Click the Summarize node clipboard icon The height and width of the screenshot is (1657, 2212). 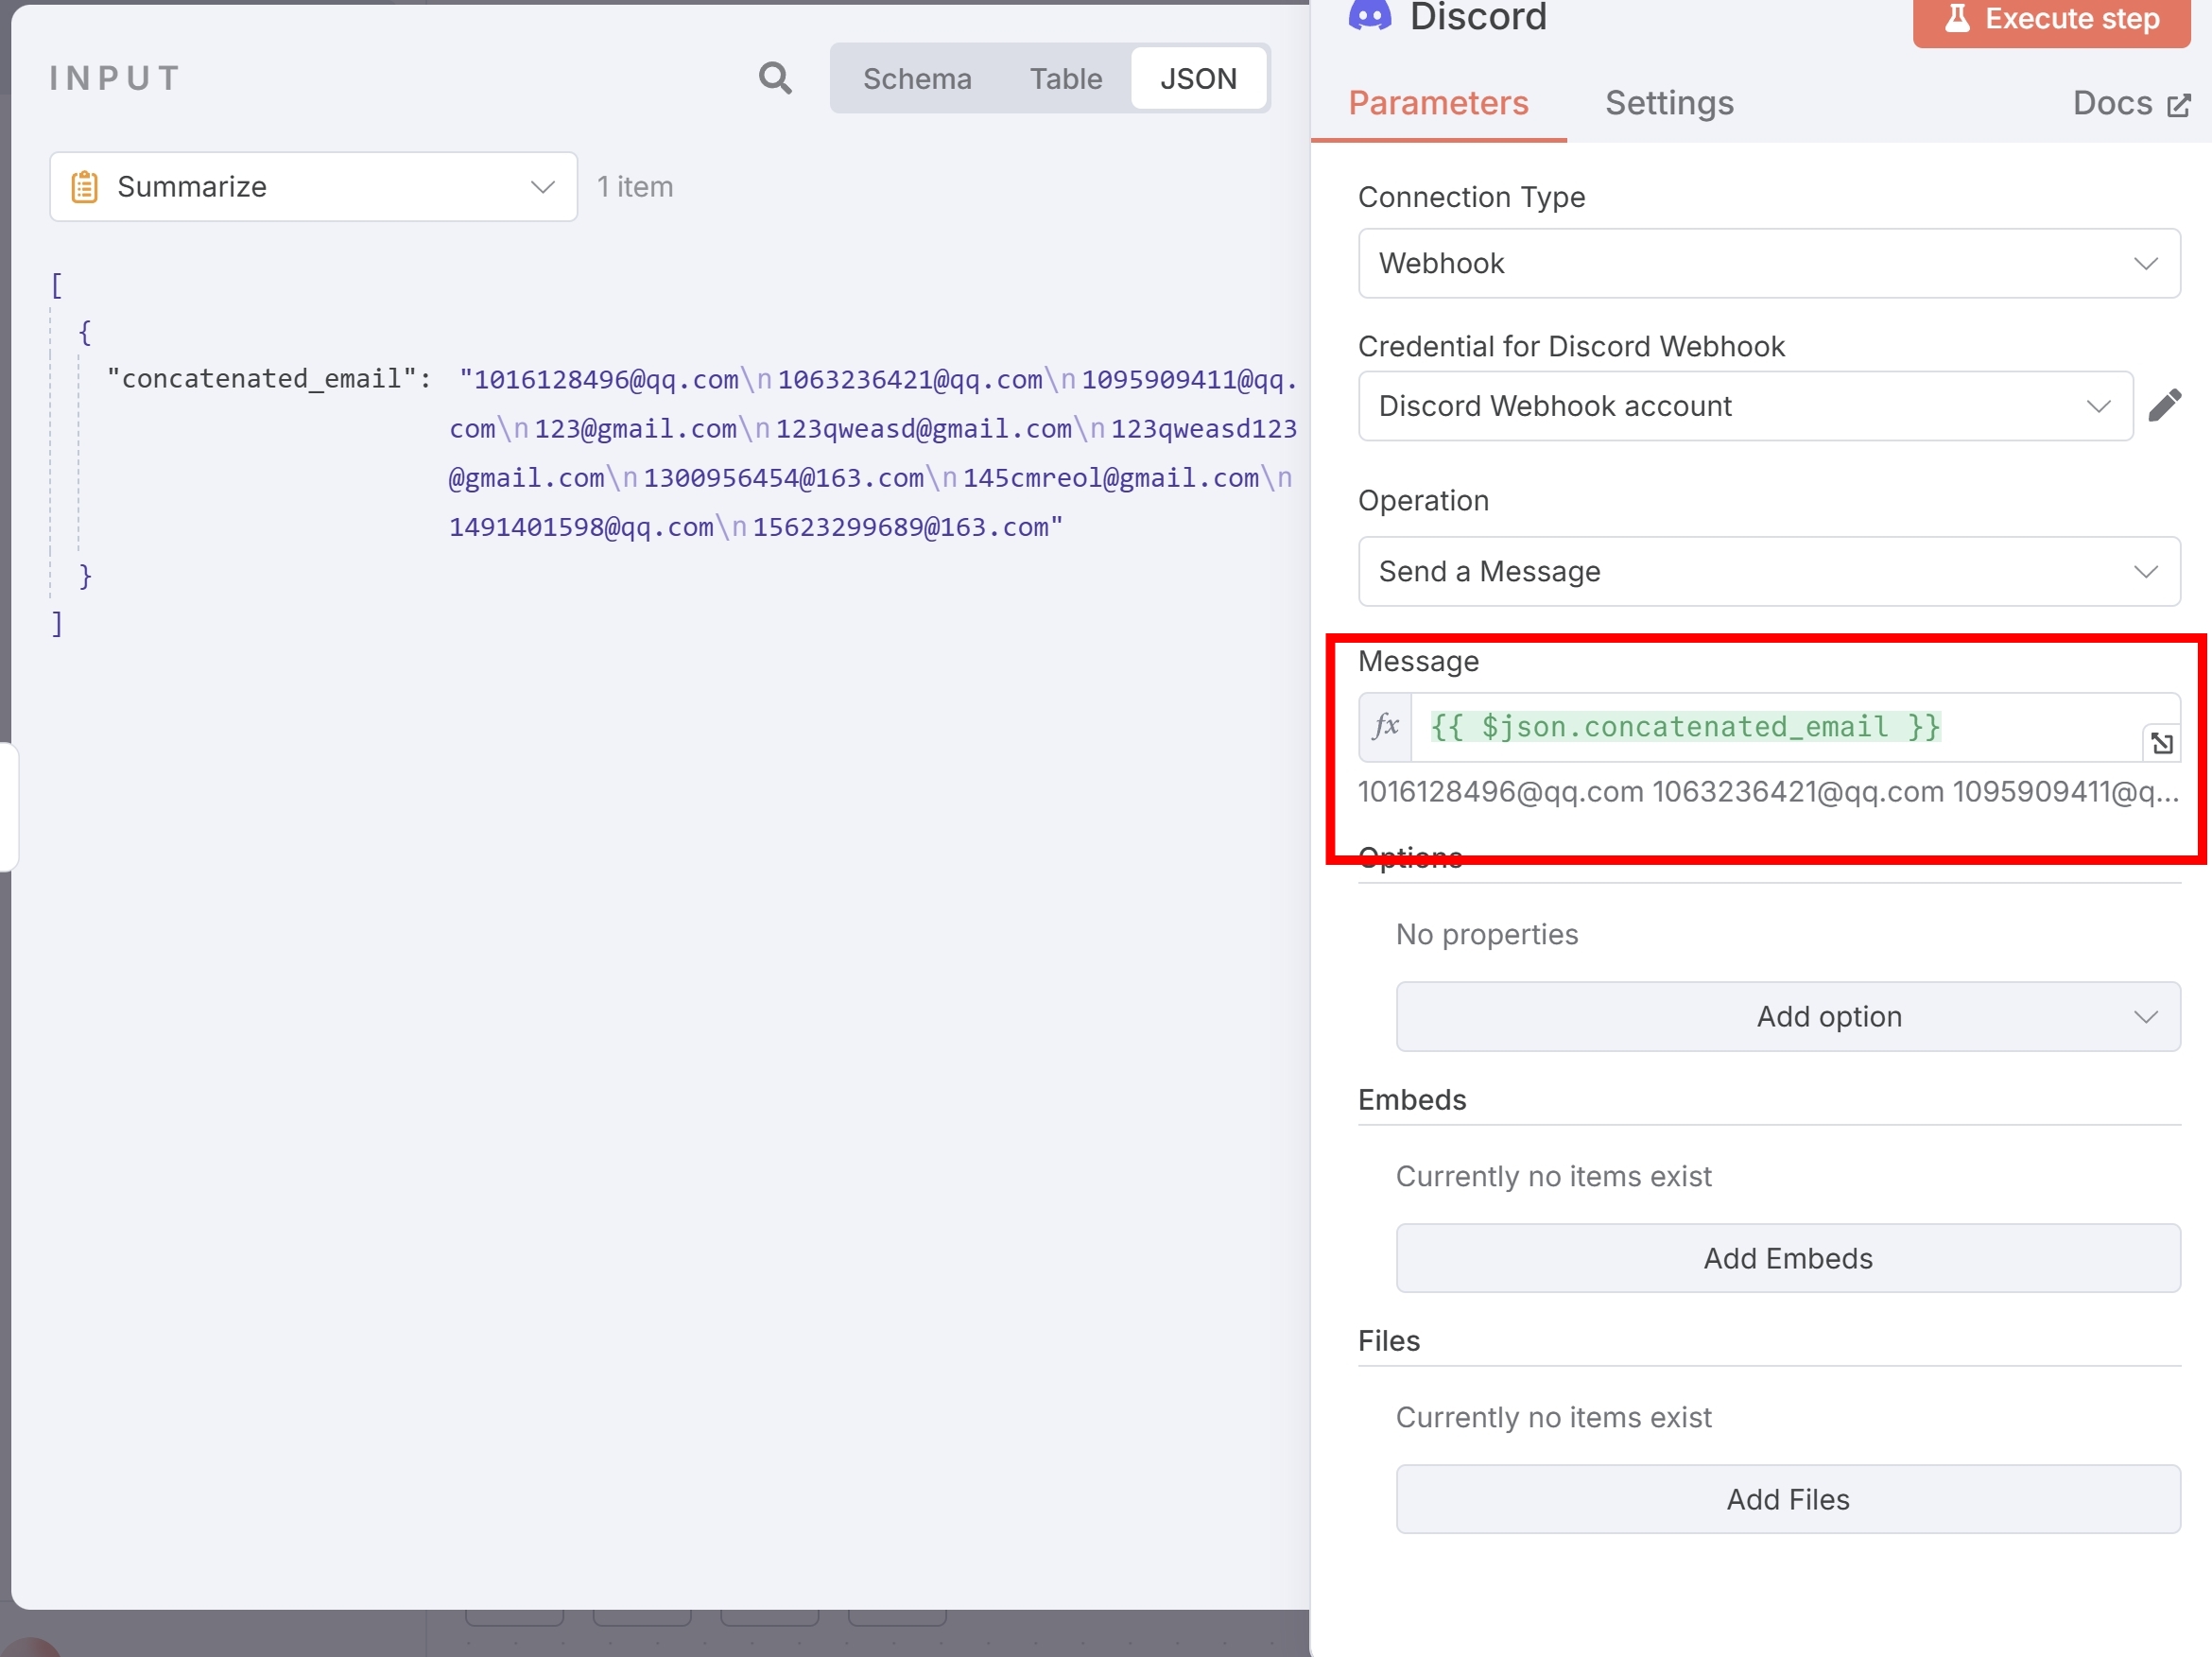pyautogui.click(x=84, y=187)
